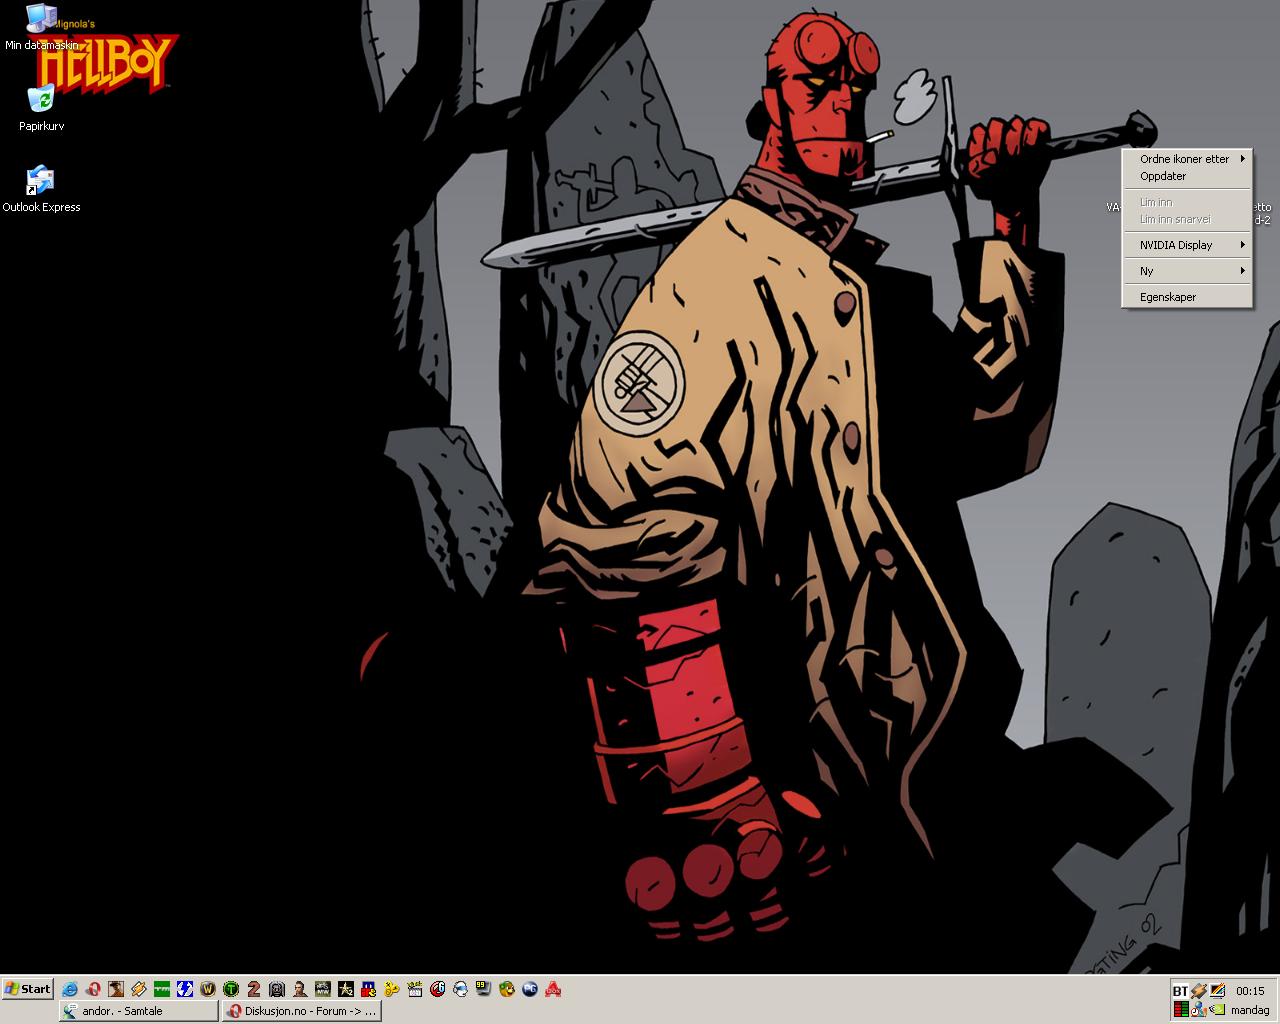
Task: Choose Egenskaper in the context menu
Action: click(x=1187, y=297)
